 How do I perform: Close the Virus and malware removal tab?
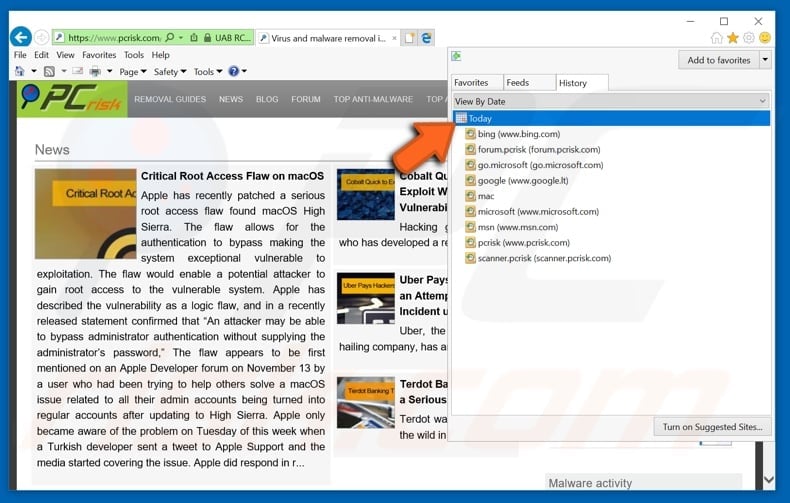[x=394, y=38]
